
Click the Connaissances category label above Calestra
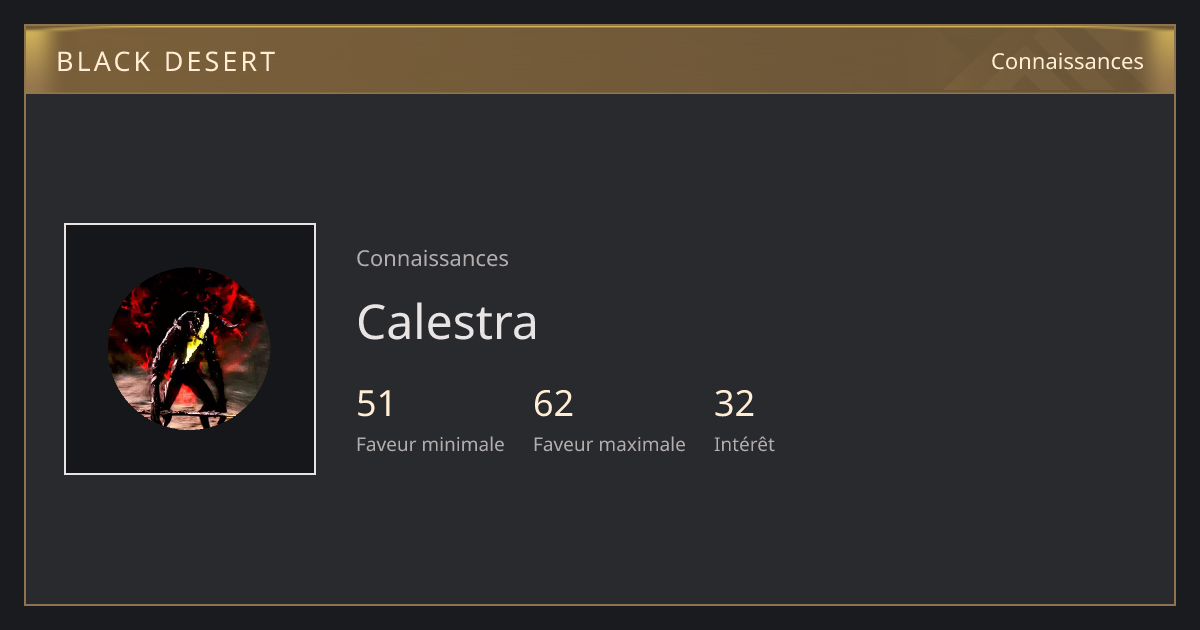(x=432, y=258)
